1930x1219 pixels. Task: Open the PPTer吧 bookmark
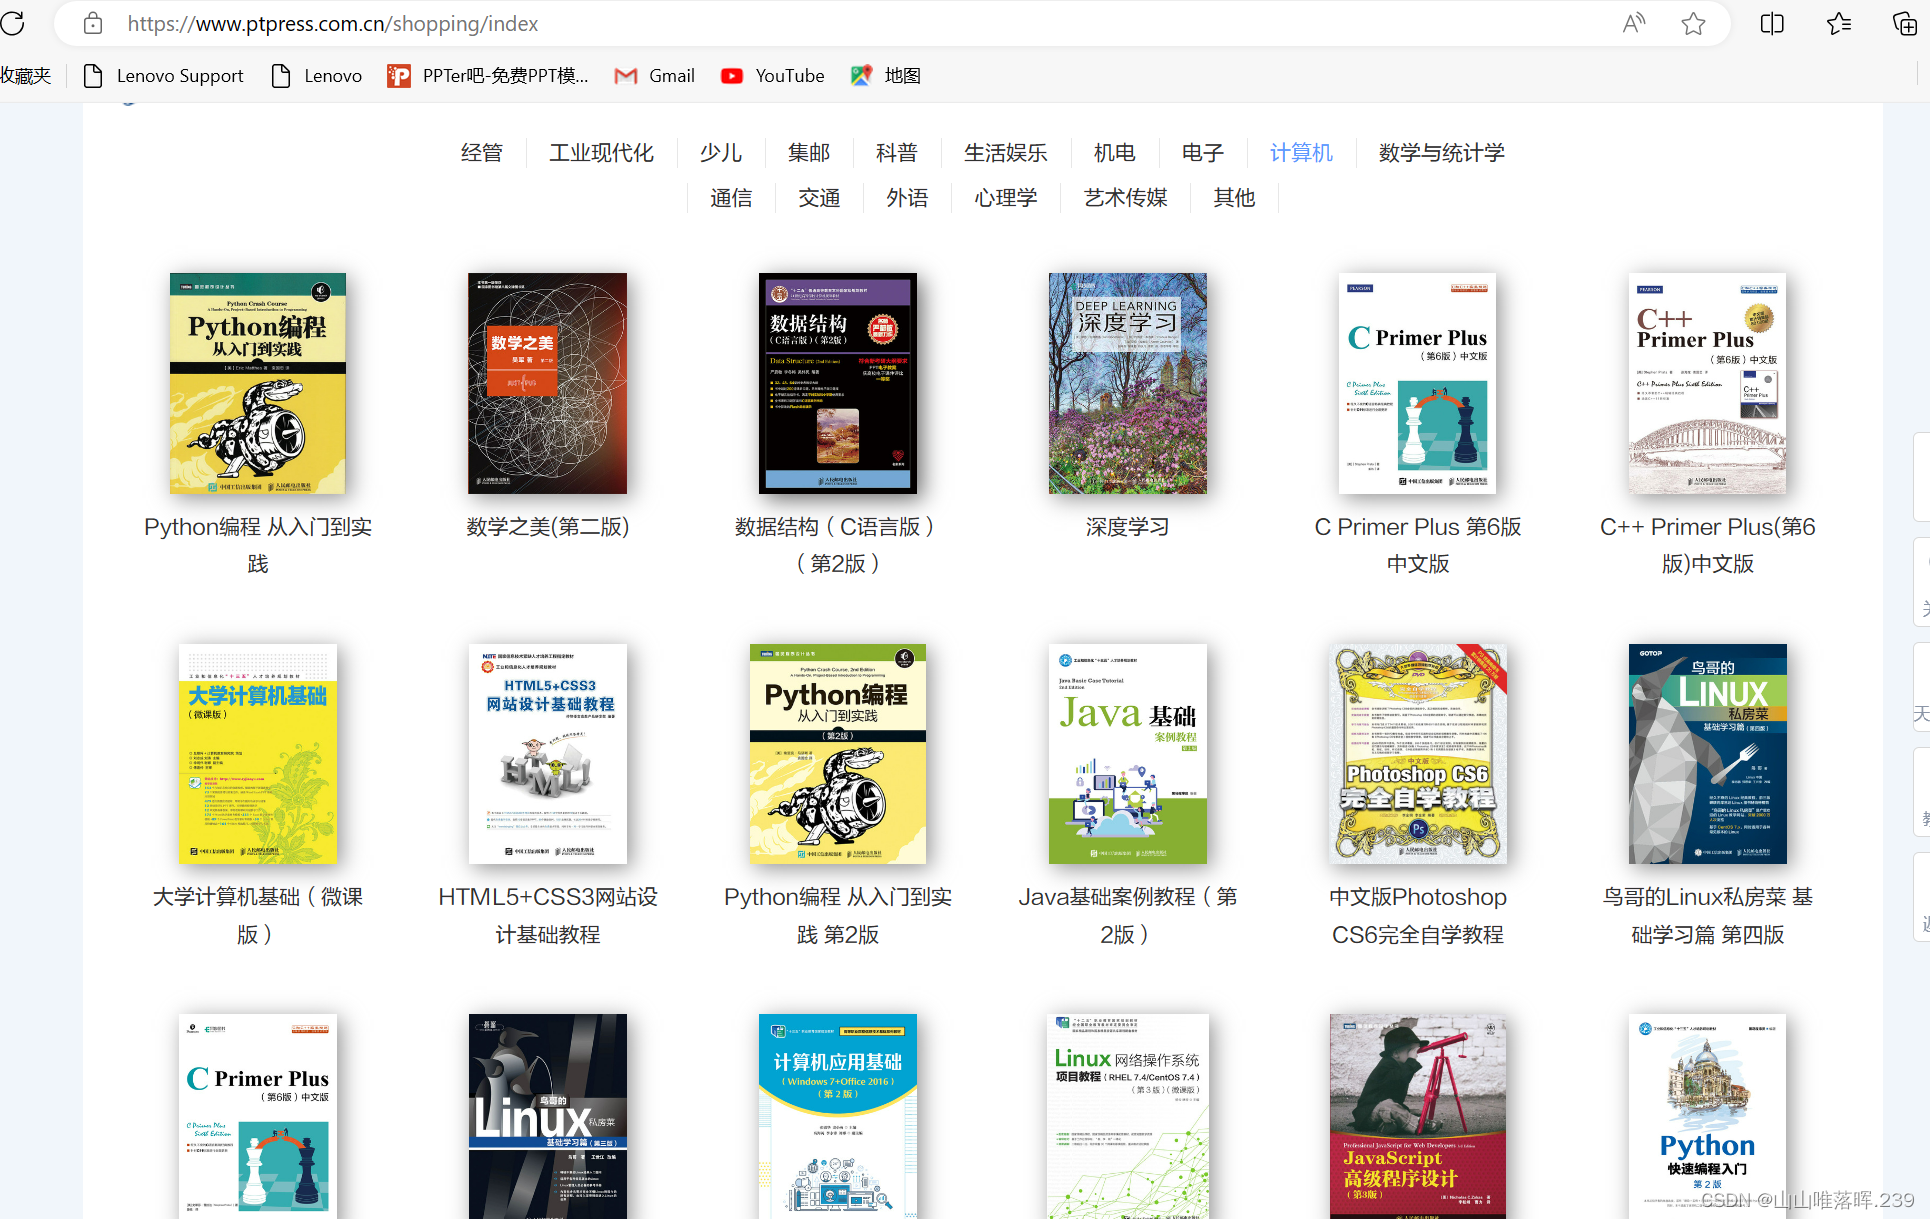coord(488,76)
